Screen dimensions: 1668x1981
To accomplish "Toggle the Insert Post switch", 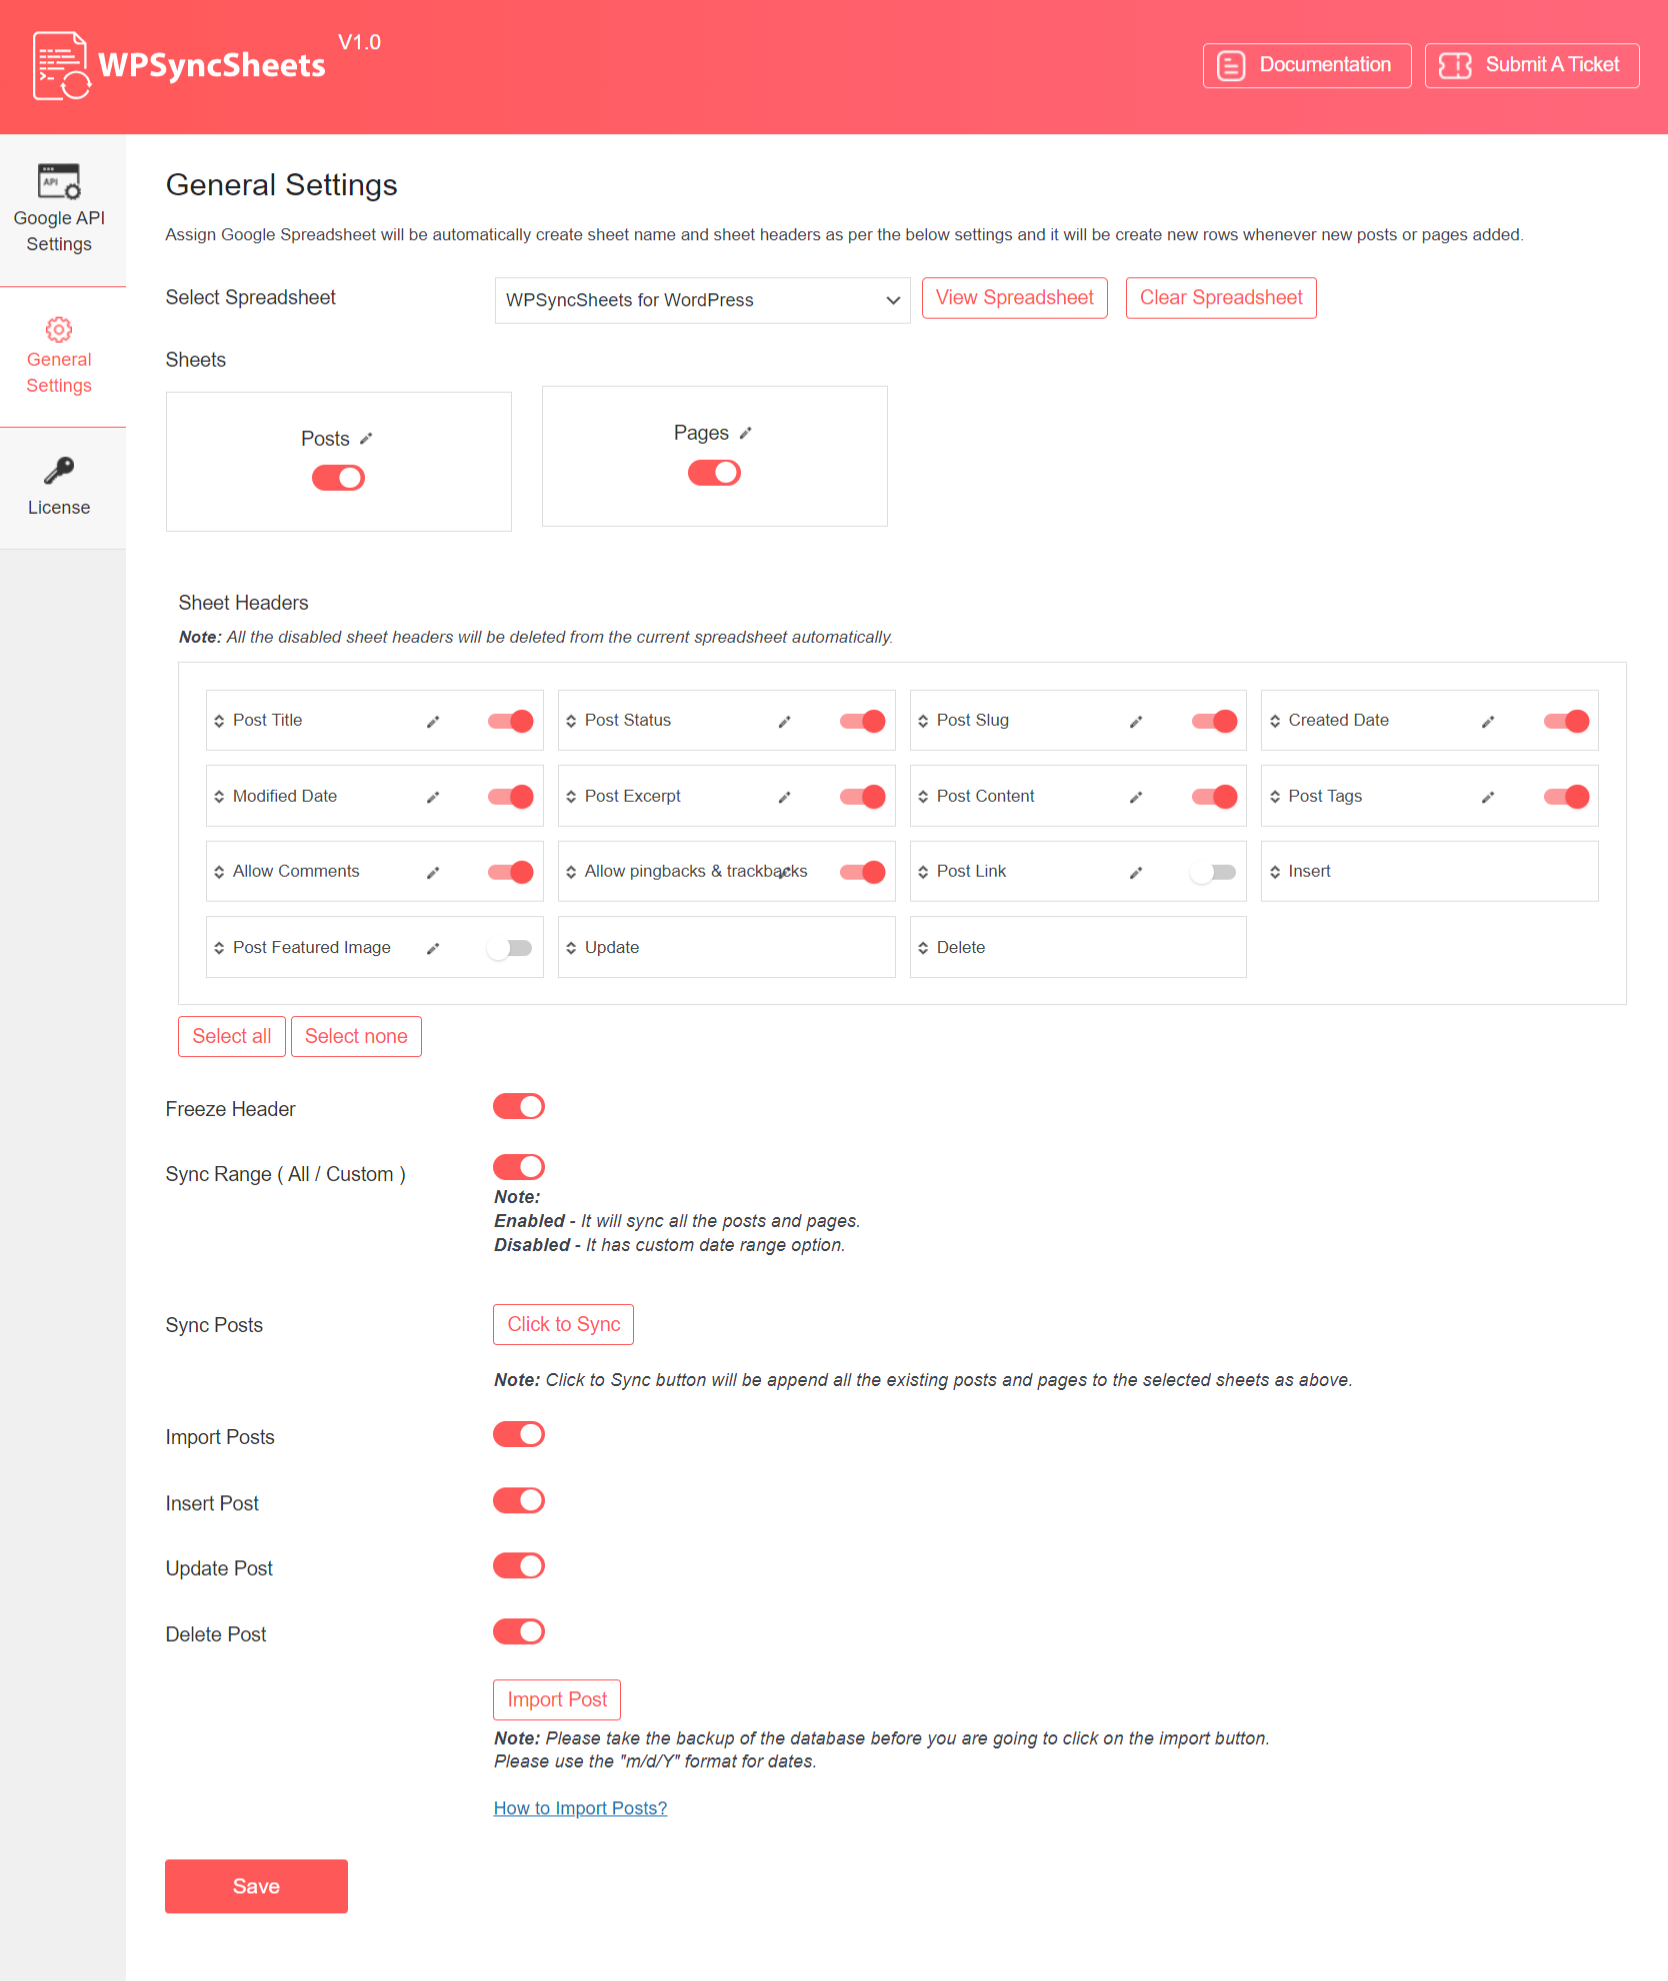I will click(x=519, y=1501).
